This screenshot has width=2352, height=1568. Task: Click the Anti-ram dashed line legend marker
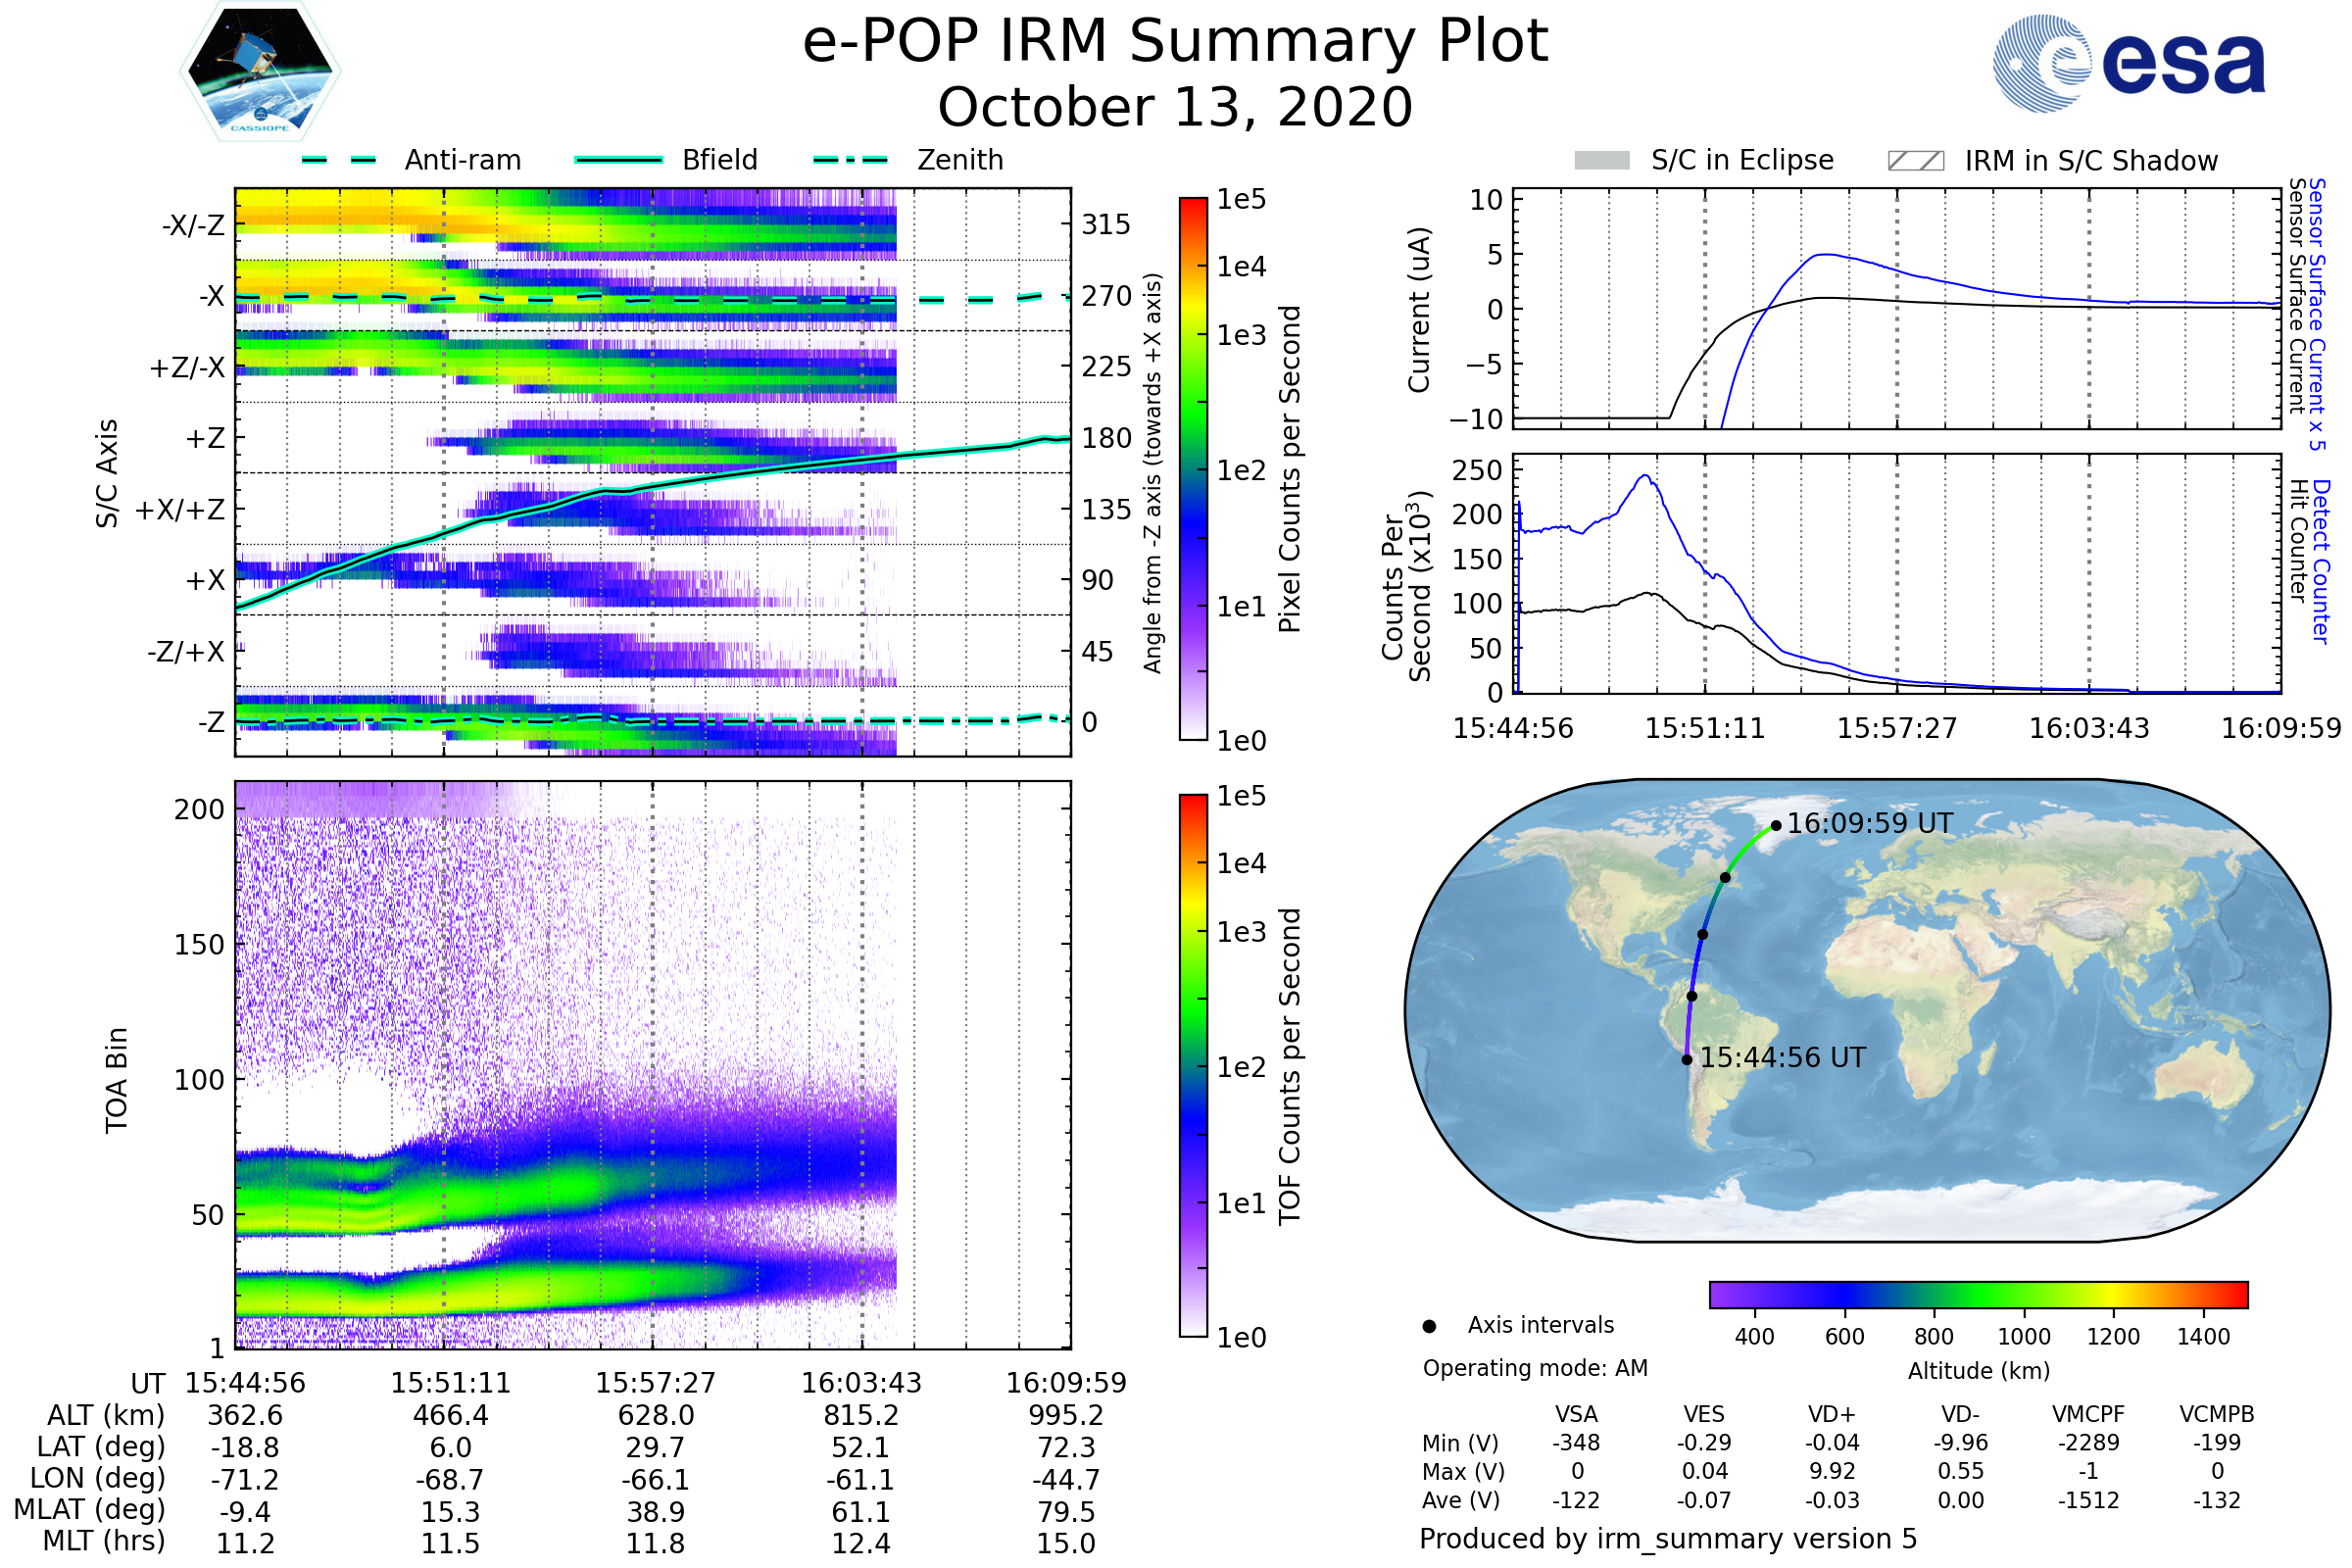(x=339, y=160)
